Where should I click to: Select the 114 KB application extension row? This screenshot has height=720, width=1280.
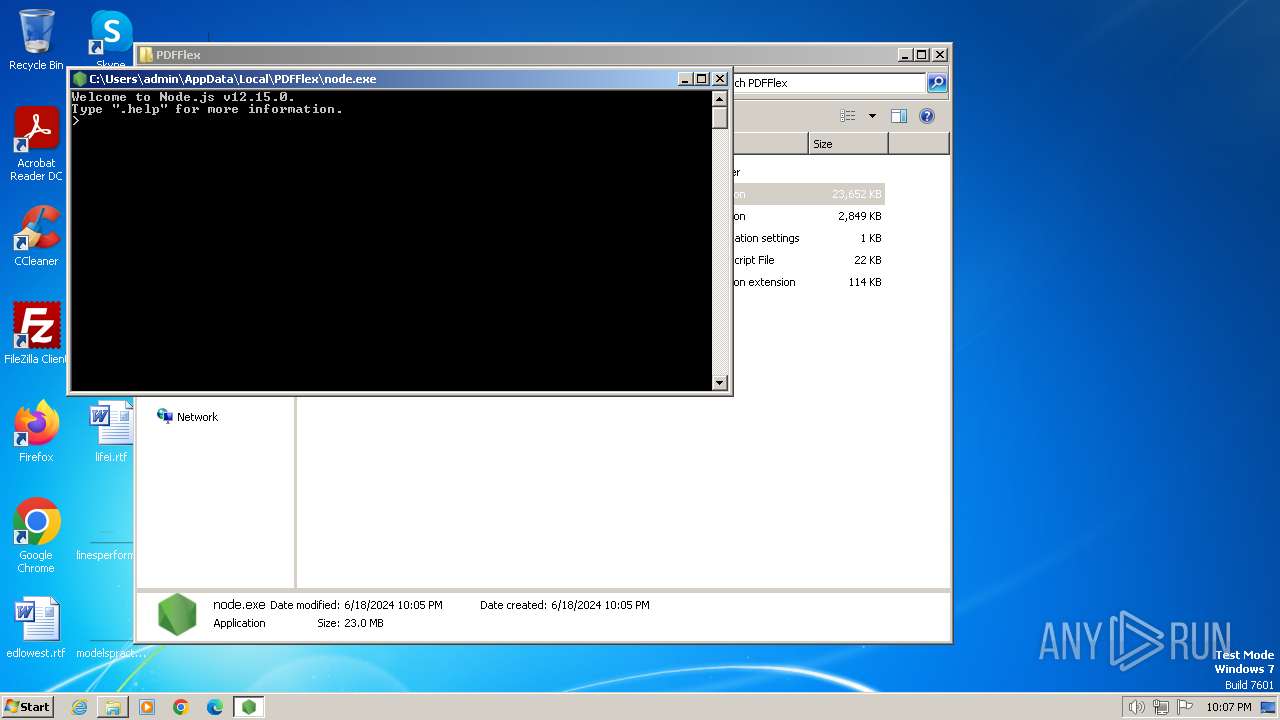pos(808,282)
